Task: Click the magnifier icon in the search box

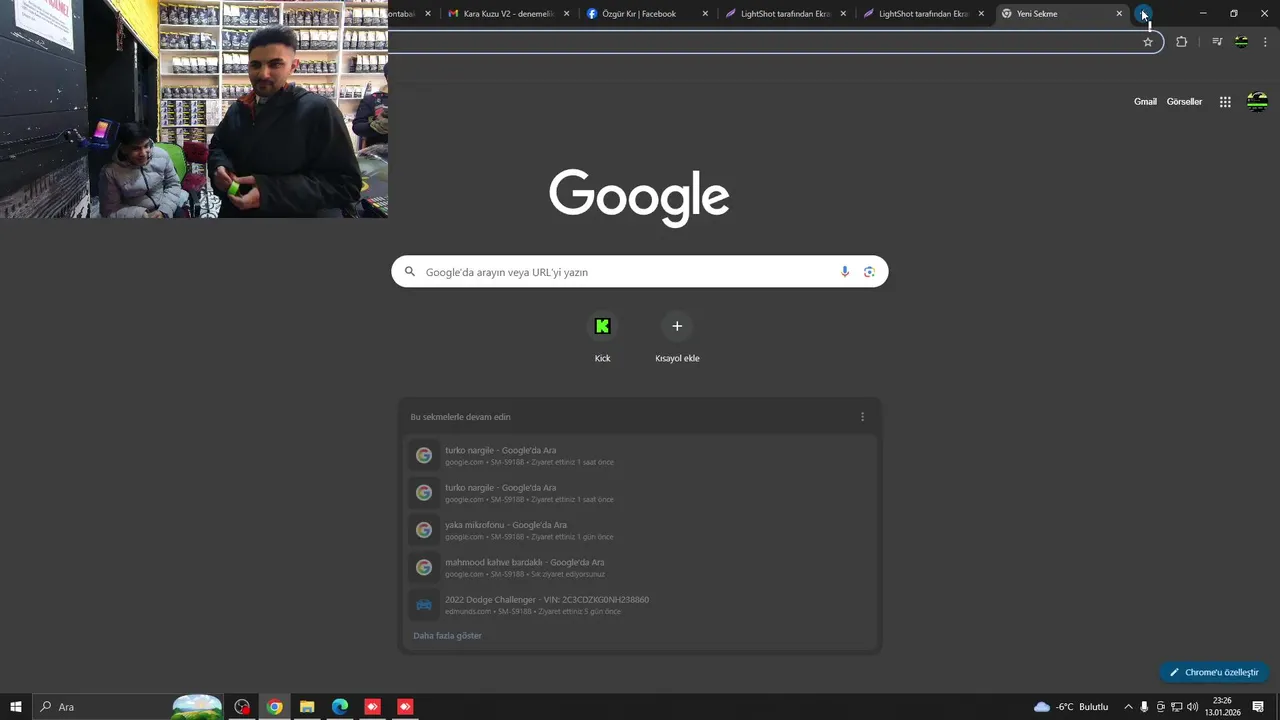Action: (x=410, y=272)
